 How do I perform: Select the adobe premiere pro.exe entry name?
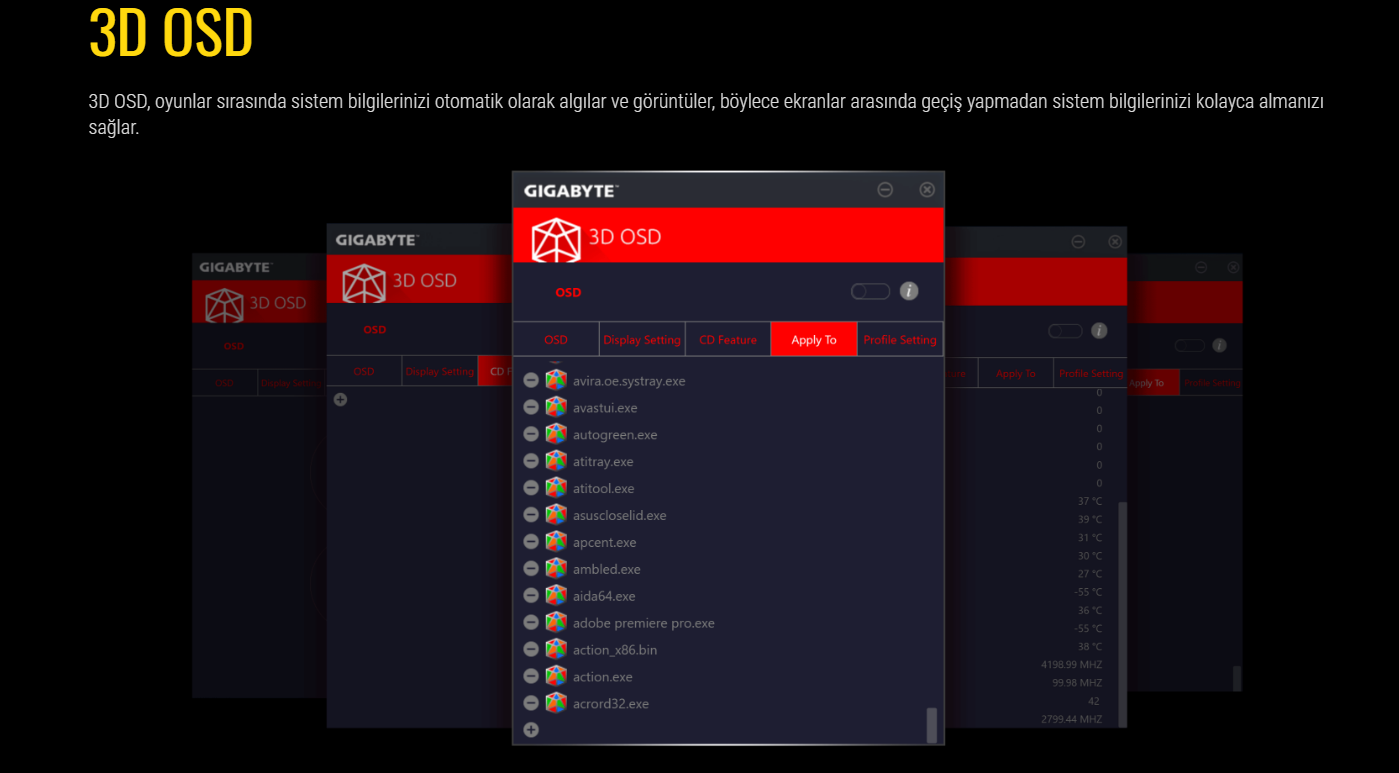tap(644, 624)
